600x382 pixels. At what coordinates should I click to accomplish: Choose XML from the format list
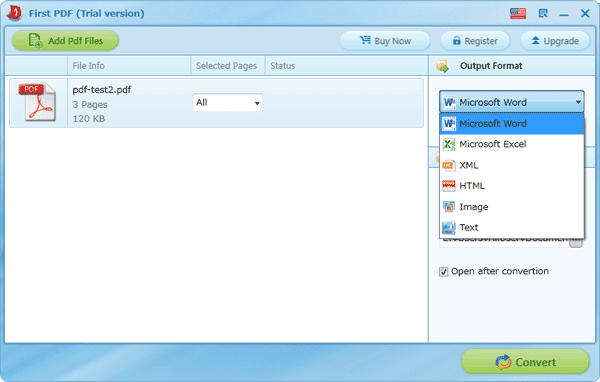(512, 165)
